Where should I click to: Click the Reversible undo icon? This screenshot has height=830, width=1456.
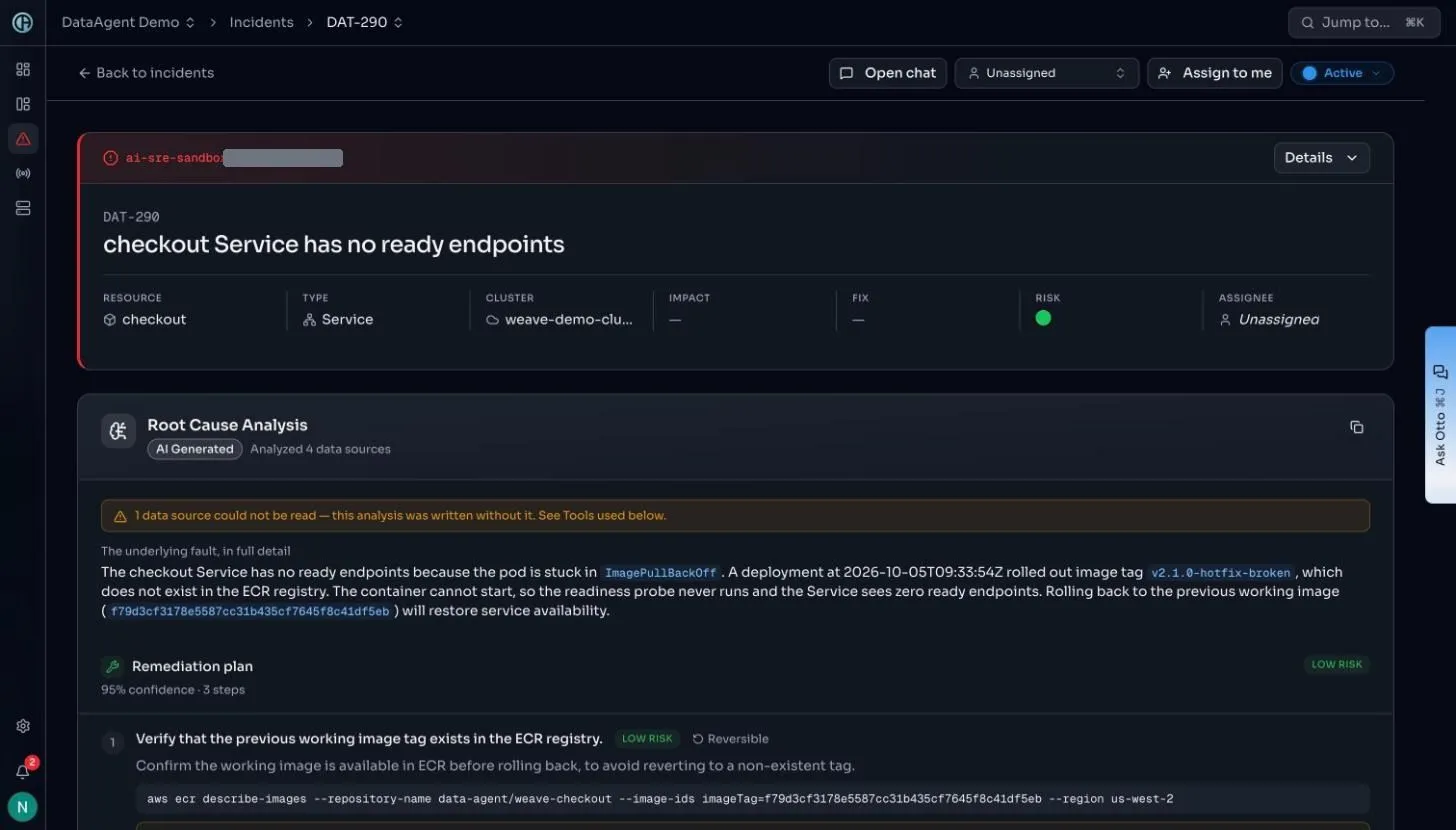tap(698, 739)
